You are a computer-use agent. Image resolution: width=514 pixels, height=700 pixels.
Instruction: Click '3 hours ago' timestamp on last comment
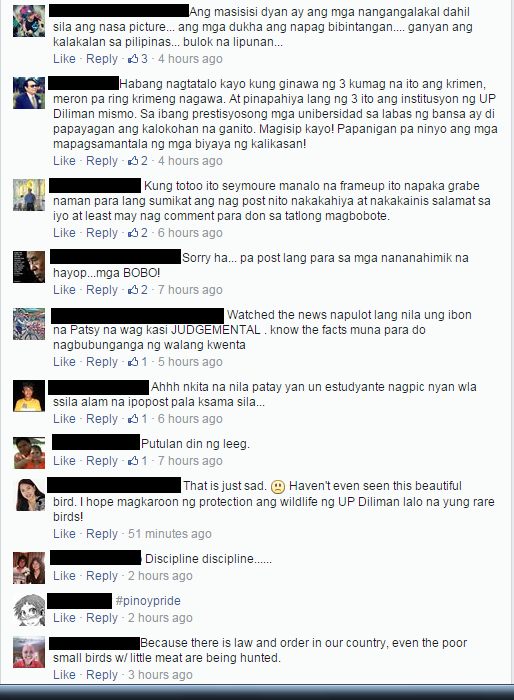coord(160,675)
